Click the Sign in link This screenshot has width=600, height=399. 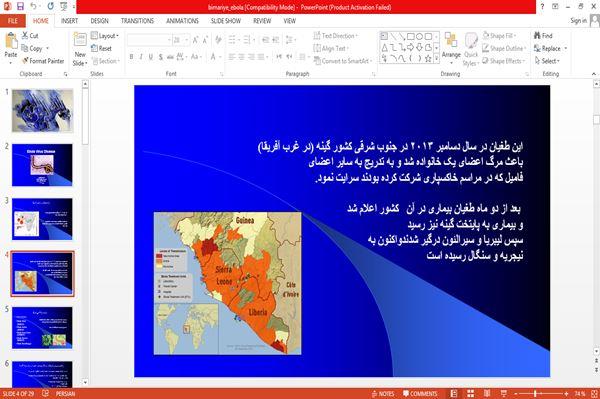[x=578, y=21]
